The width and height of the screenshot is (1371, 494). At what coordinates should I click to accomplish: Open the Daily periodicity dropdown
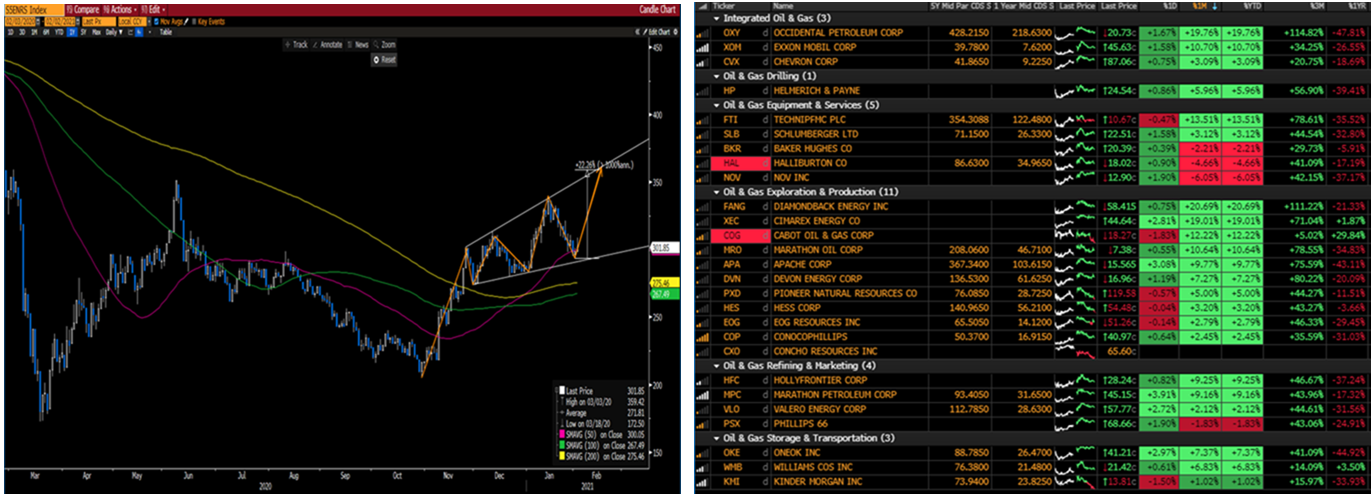(114, 32)
